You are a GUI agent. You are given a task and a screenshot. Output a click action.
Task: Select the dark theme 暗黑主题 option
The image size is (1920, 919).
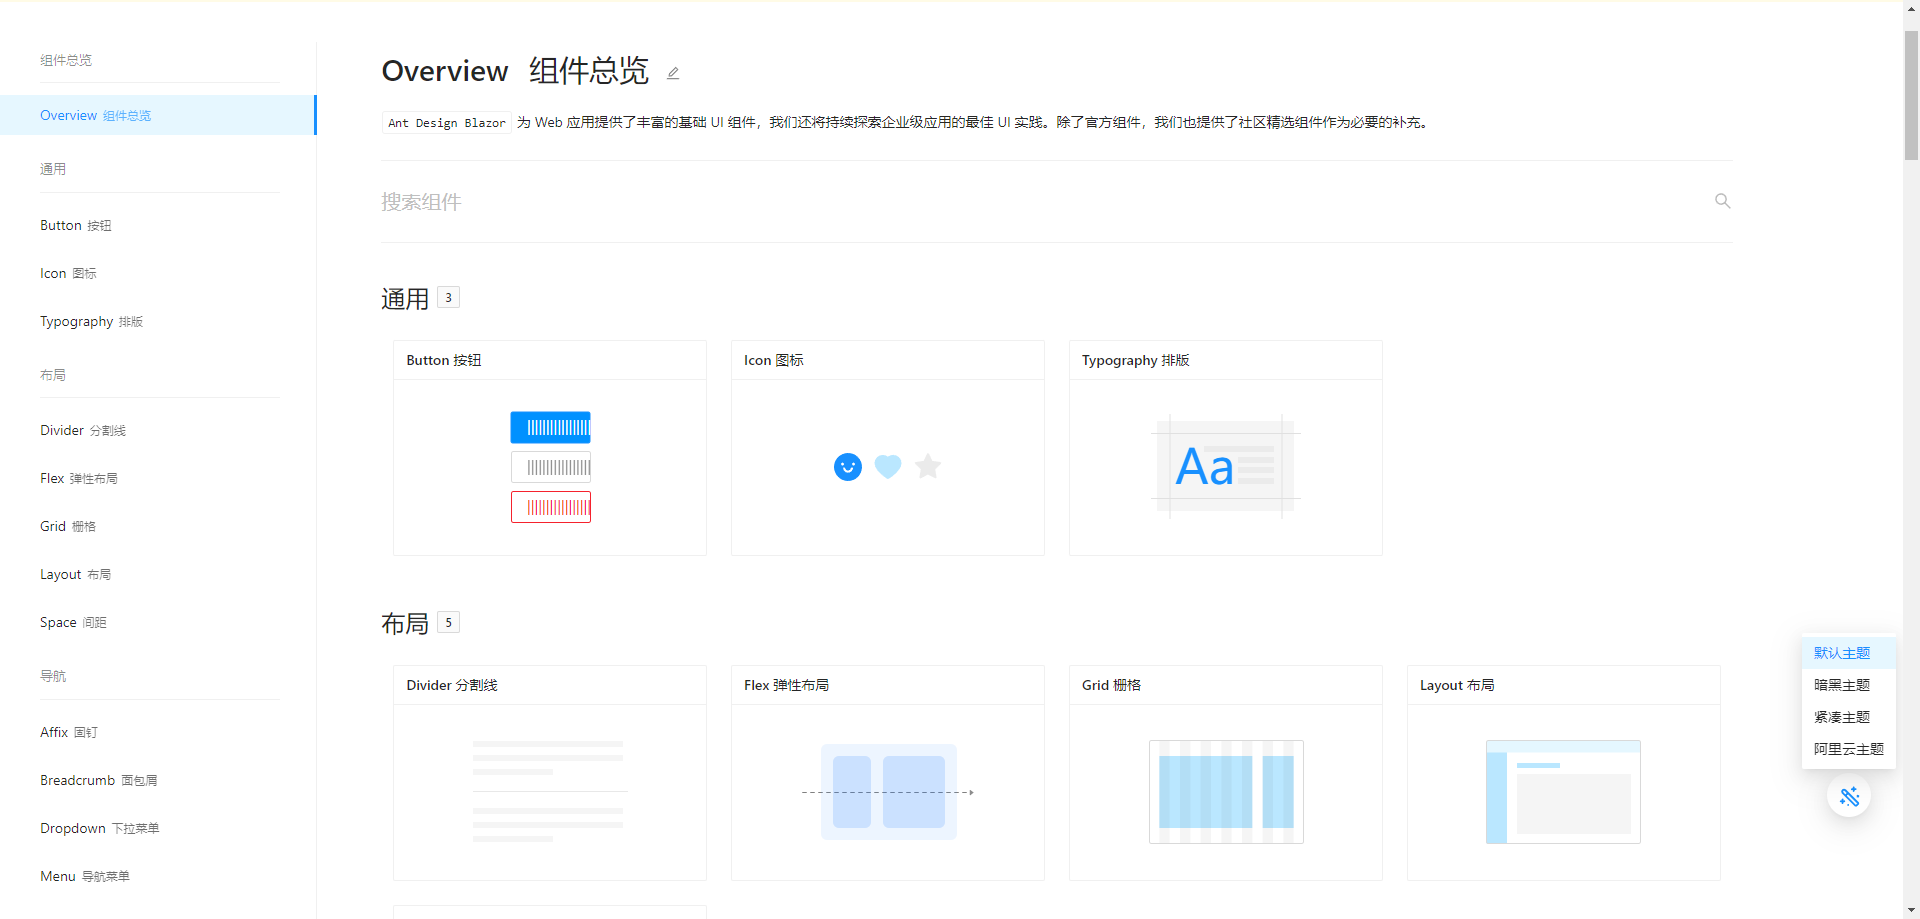point(1841,685)
